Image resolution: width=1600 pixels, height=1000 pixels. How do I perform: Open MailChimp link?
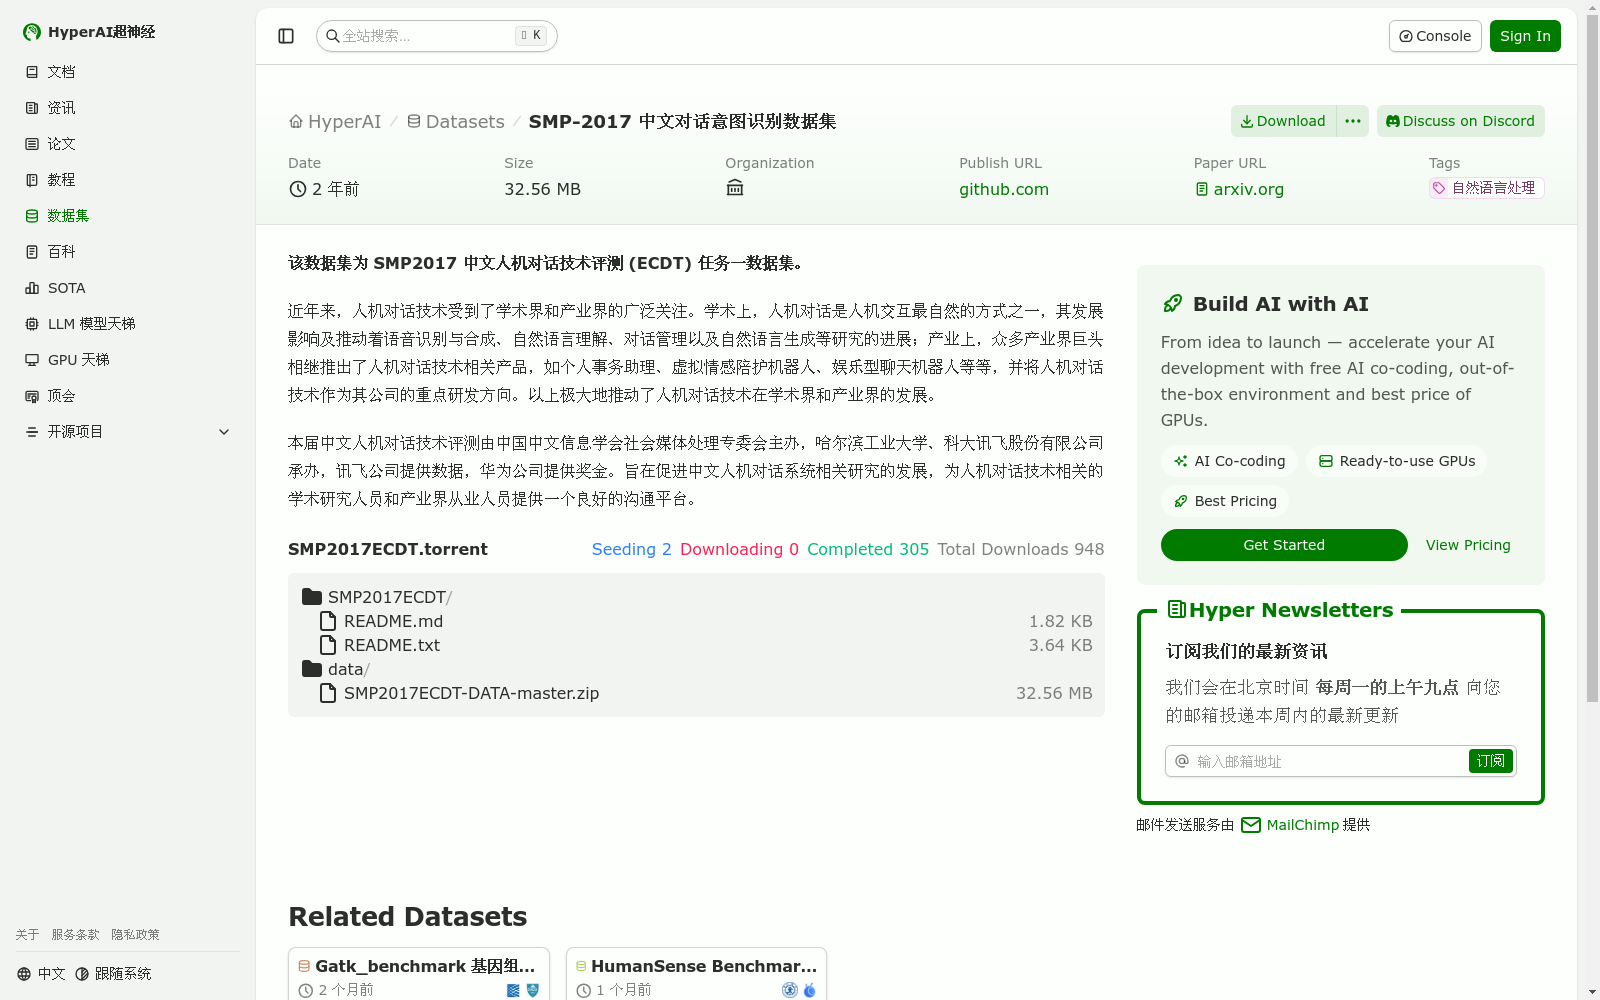[x=1302, y=825]
